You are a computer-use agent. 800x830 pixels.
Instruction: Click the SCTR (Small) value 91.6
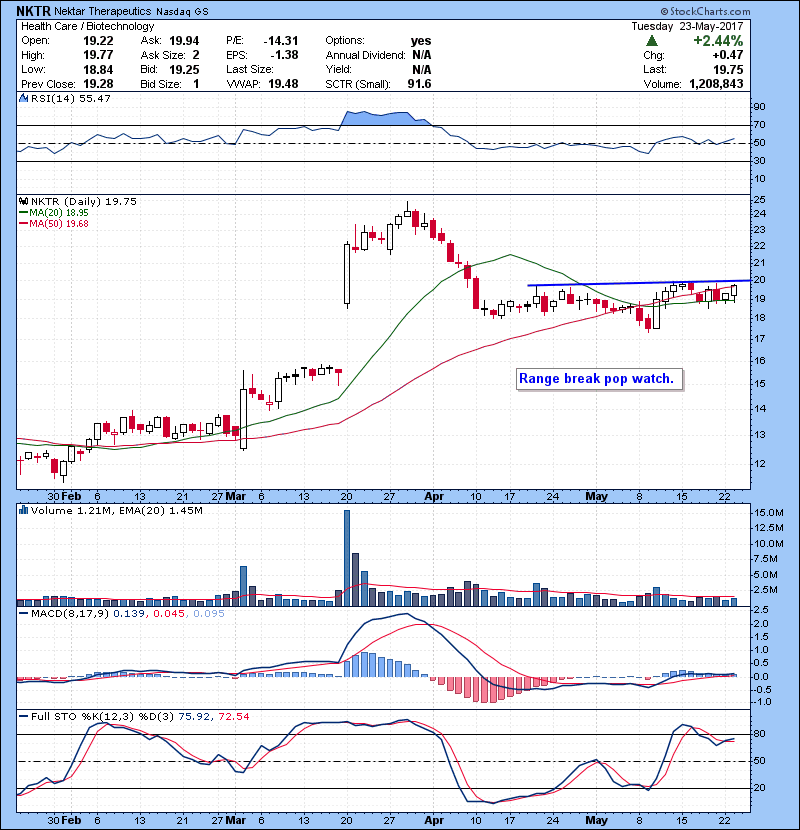click(x=417, y=84)
